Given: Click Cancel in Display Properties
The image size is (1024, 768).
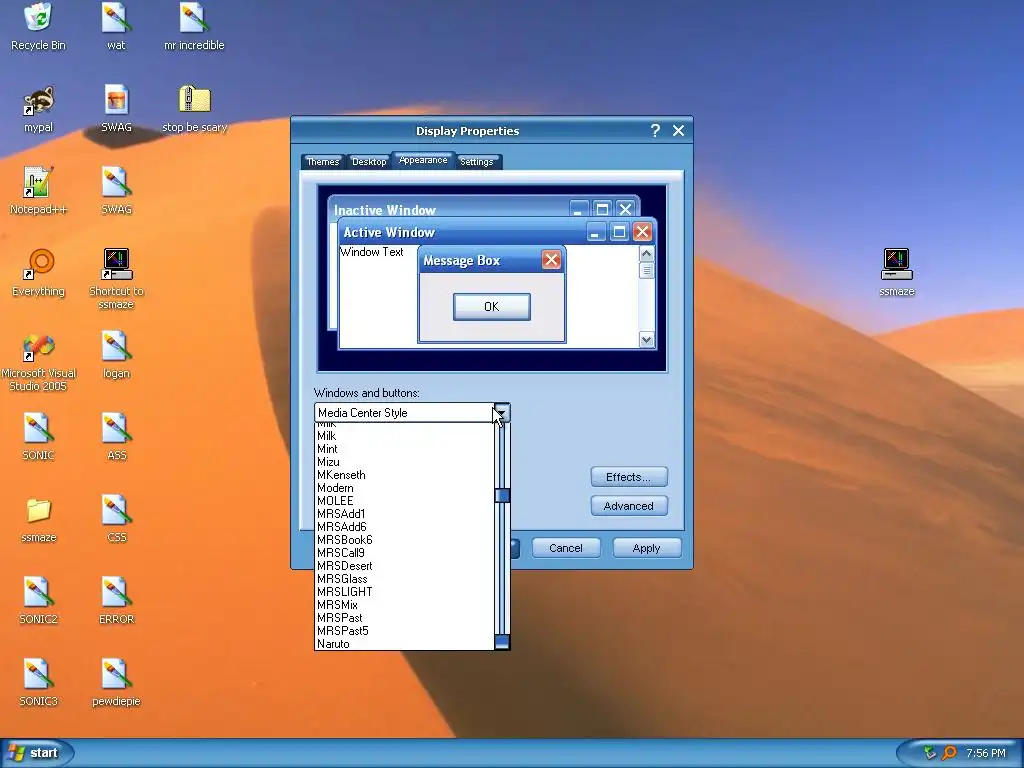Looking at the screenshot, I should [x=566, y=548].
